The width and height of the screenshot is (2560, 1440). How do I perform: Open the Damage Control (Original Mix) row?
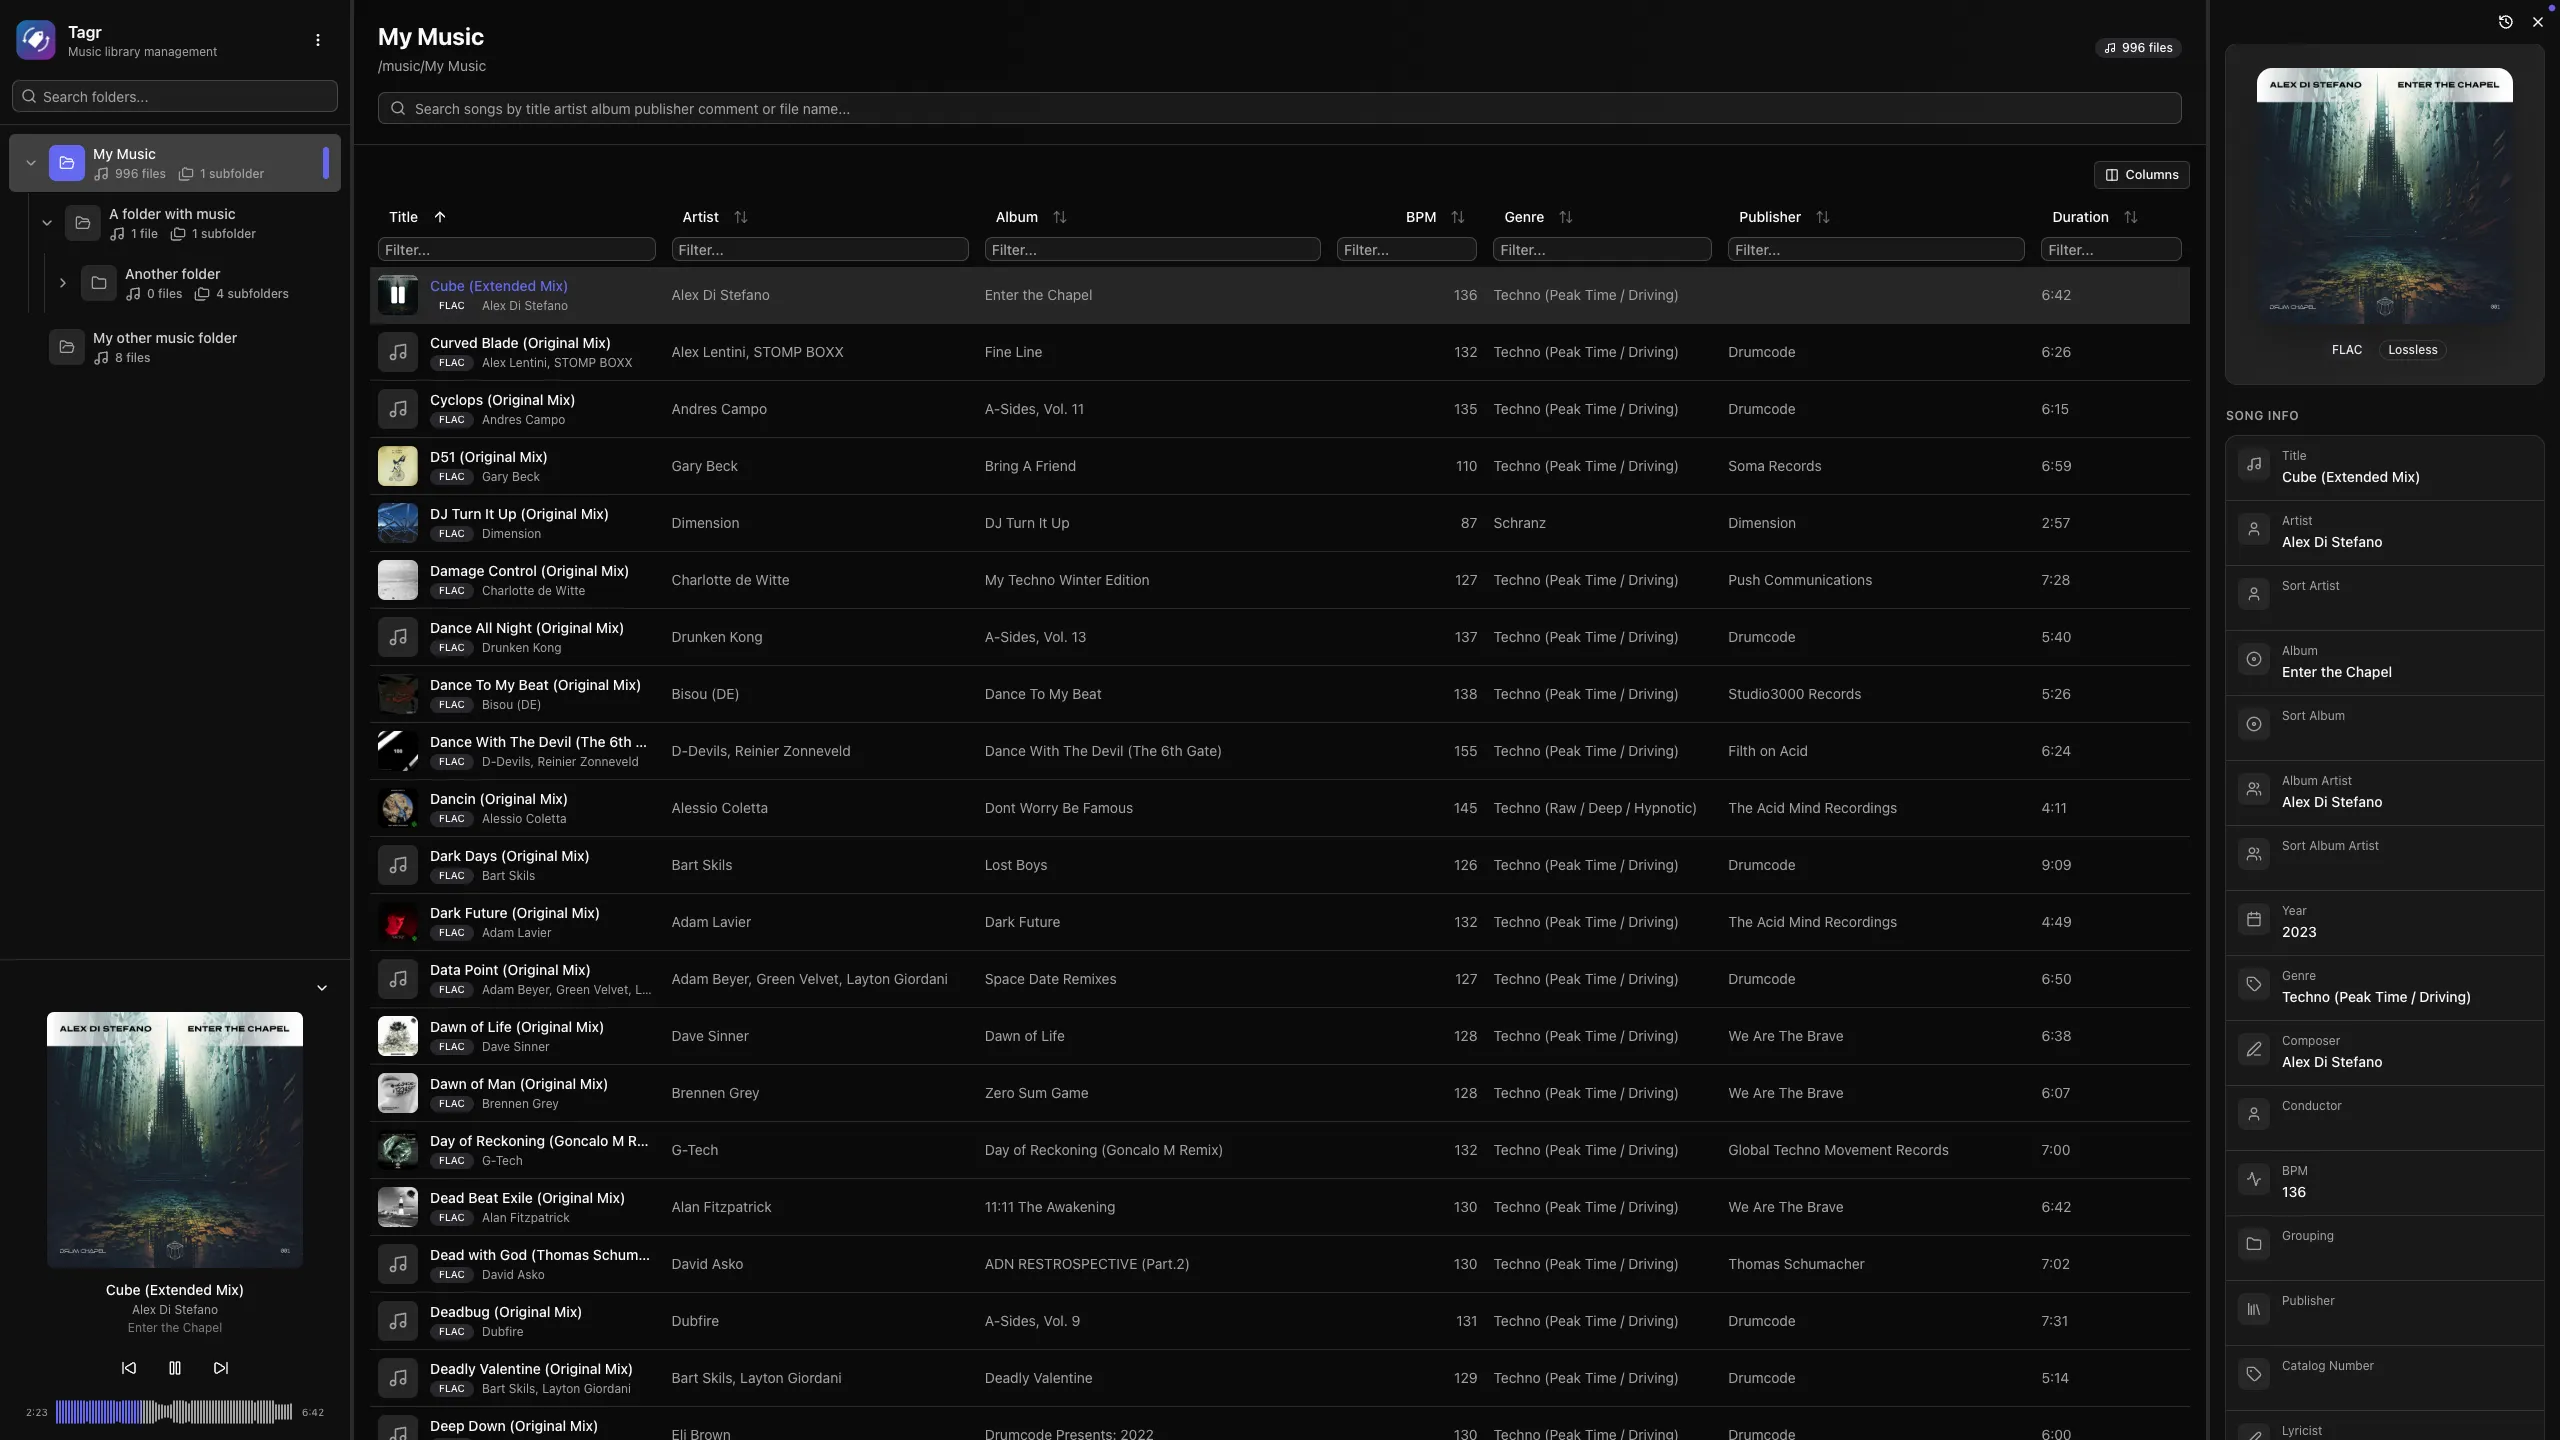[1279, 580]
